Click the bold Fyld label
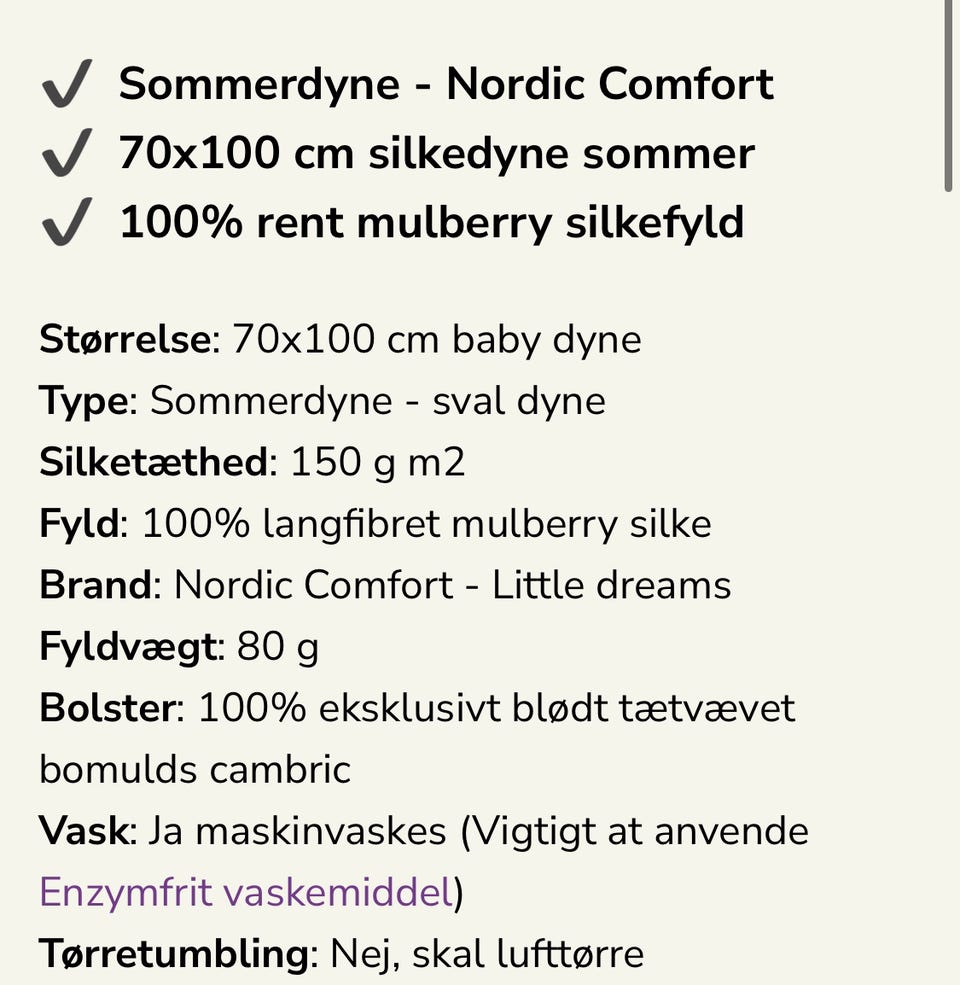Screen dimensions: 960x985 click(x=79, y=524)
